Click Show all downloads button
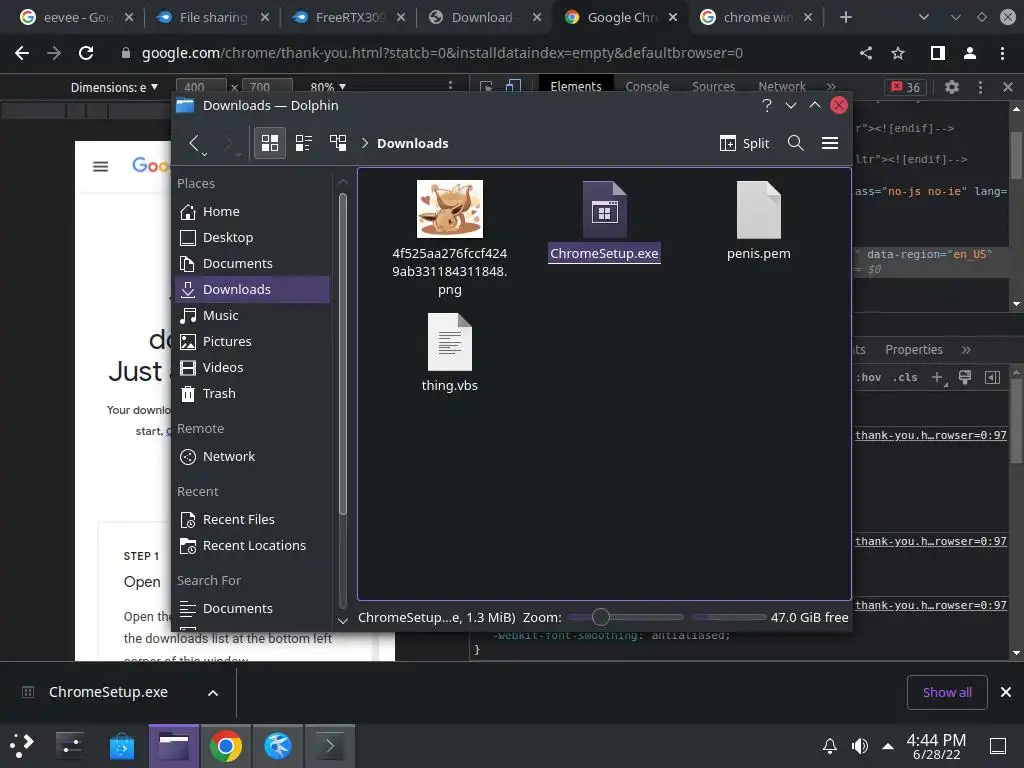1024x768 pixels. pos(947,692)
